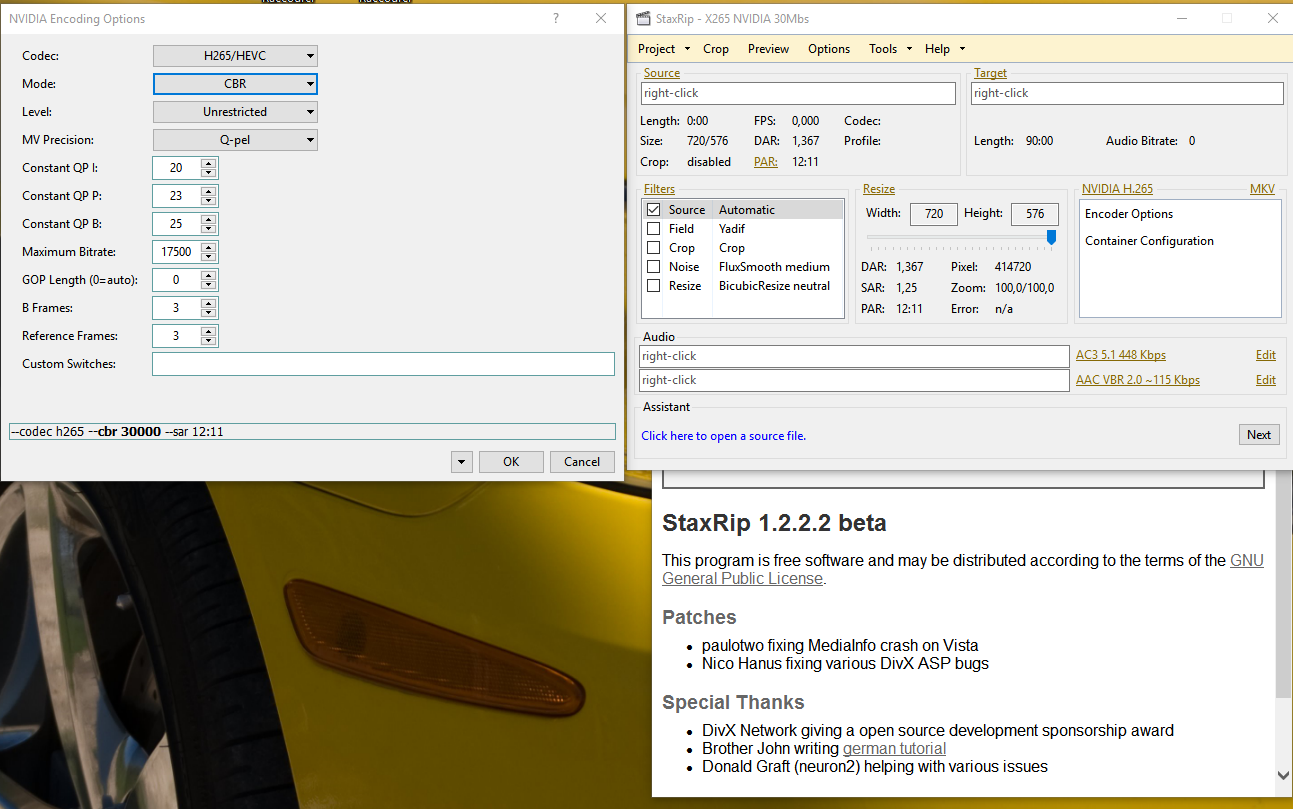The height and width of the screenshot is (809, 1293).
Task: Click the StaxRip app icon in title bar
Action: coord(644,19)
